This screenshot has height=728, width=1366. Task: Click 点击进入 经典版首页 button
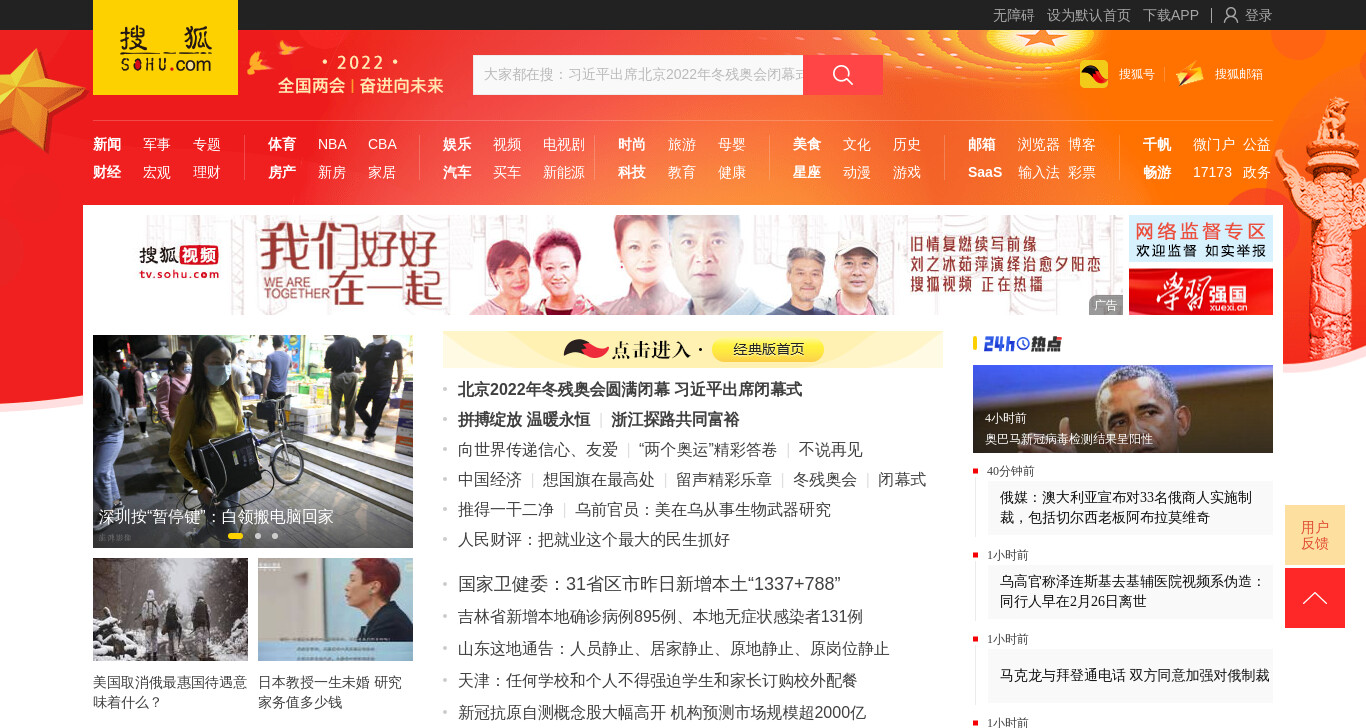[x=693, y=349]
